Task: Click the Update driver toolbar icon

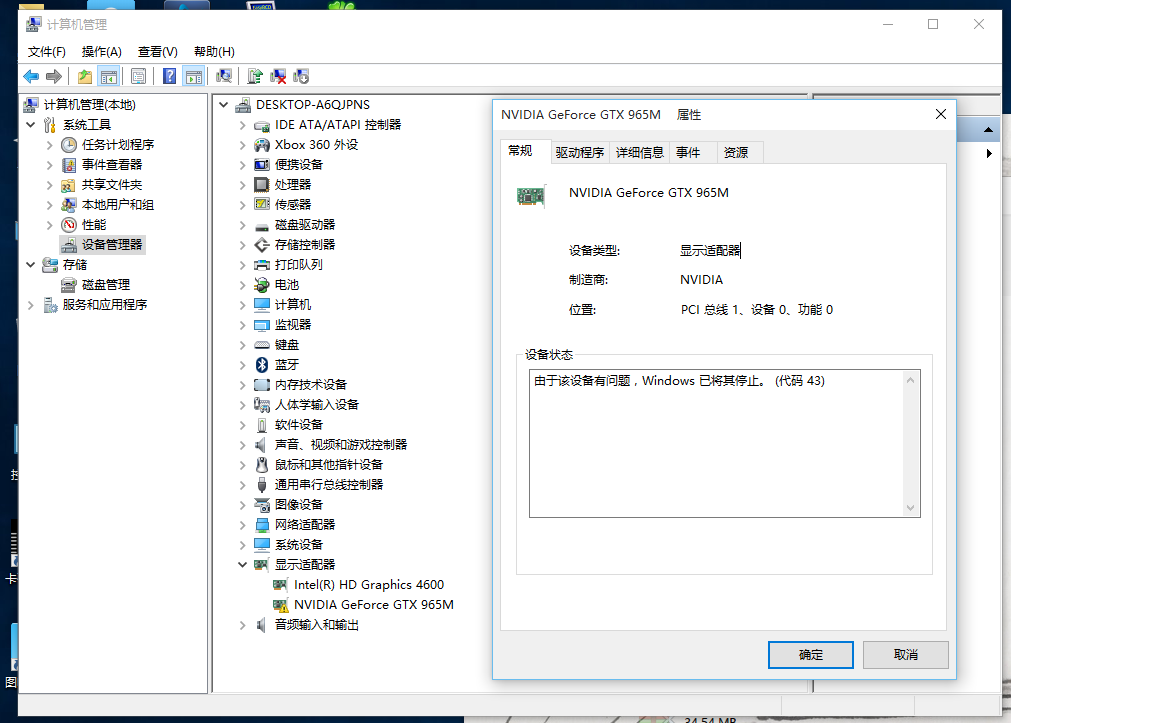Action: pos(255,76)
